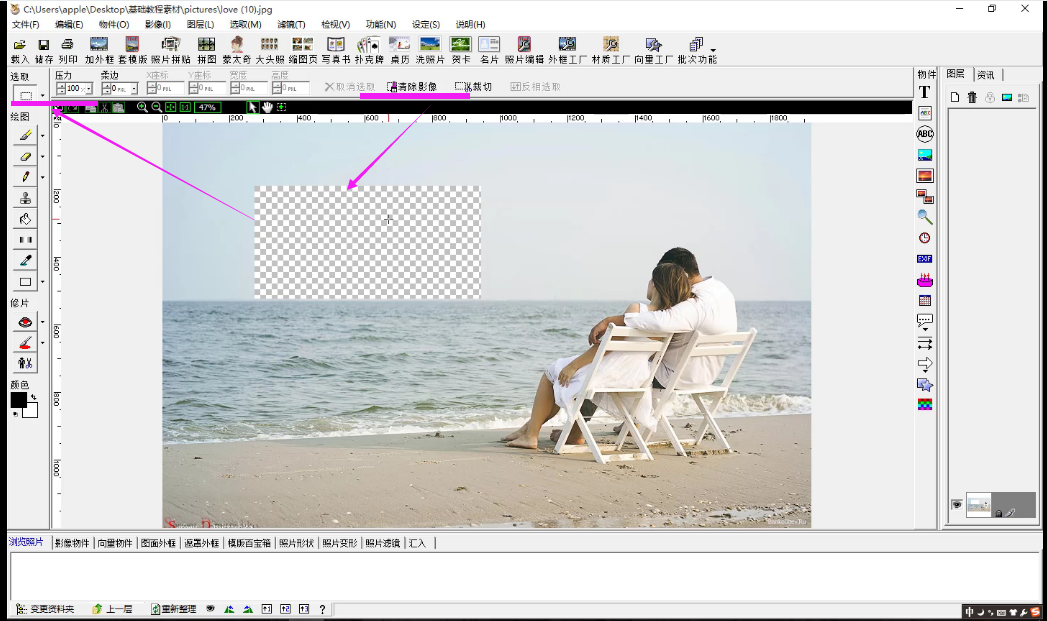Select the red-eye removal tool
Image resolution: width=1047 pixels, height=621 pixels.
(x=25, y=322)
